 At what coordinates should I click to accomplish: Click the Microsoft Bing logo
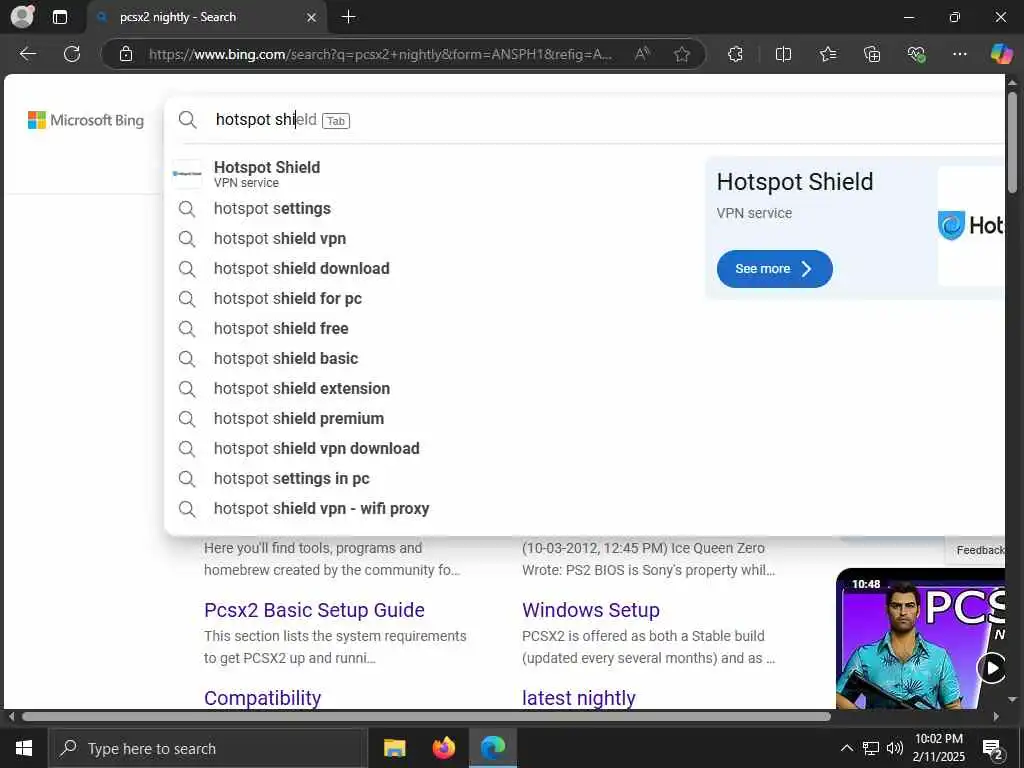(86, 120)
